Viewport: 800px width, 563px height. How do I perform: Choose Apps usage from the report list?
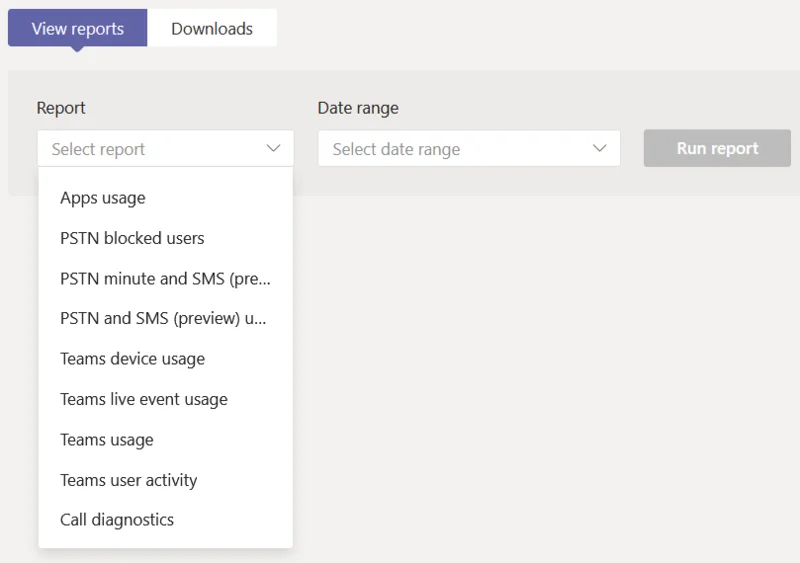(x=165, y=198)
